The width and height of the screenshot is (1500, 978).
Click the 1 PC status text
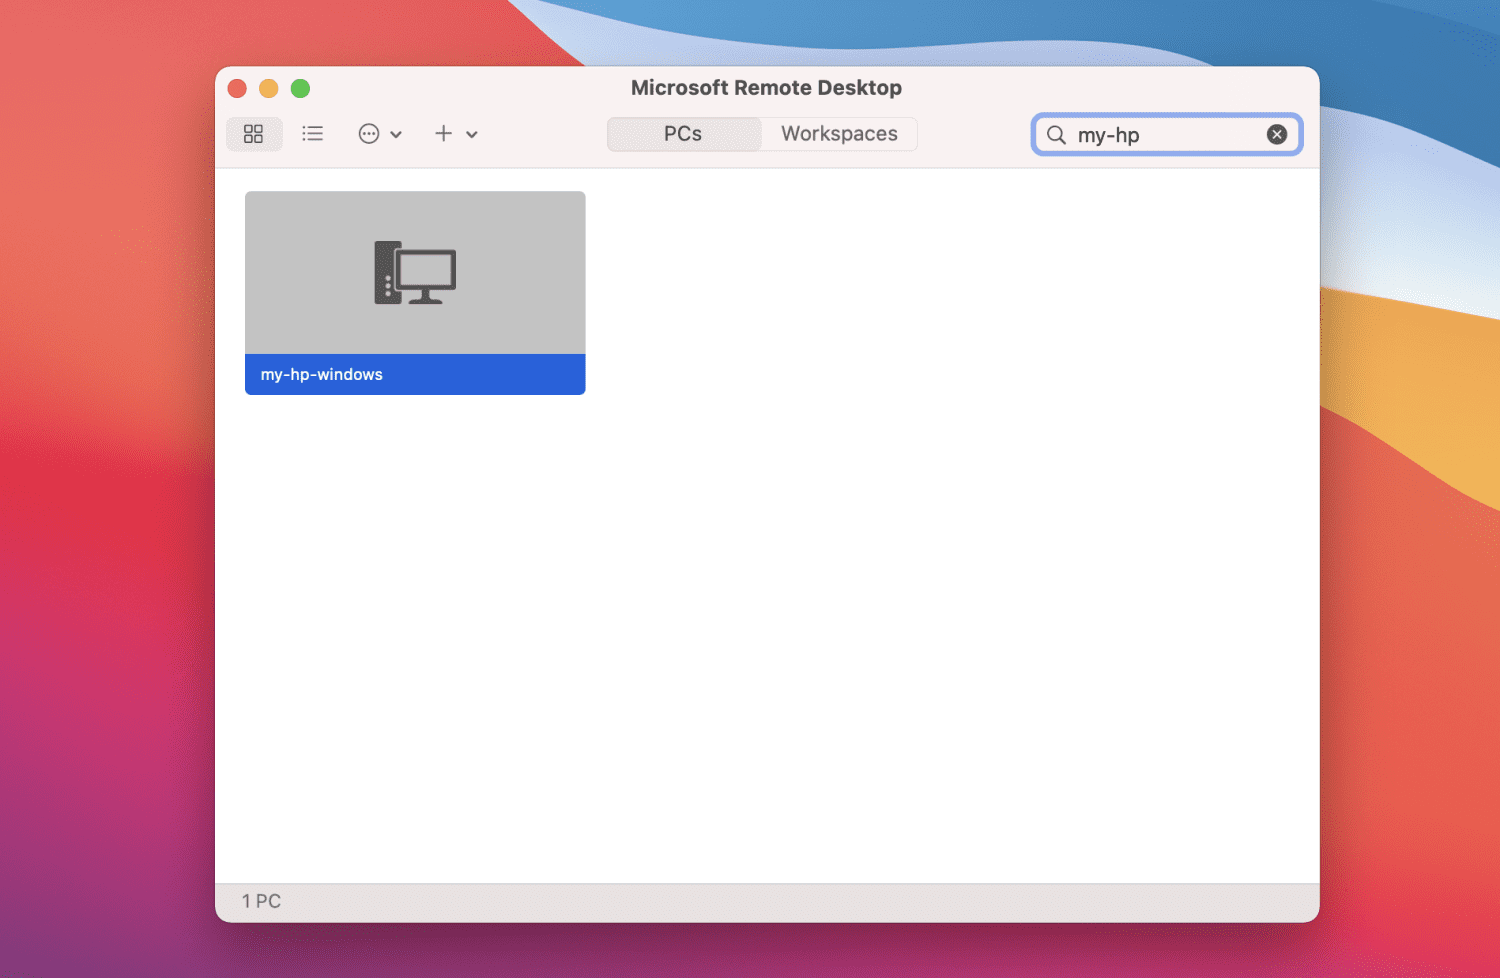[x=262, y=901]
